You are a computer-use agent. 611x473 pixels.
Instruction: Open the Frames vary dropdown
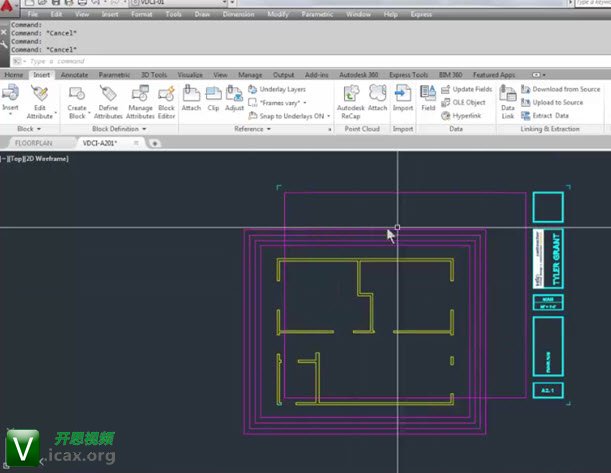click(283, 102)
